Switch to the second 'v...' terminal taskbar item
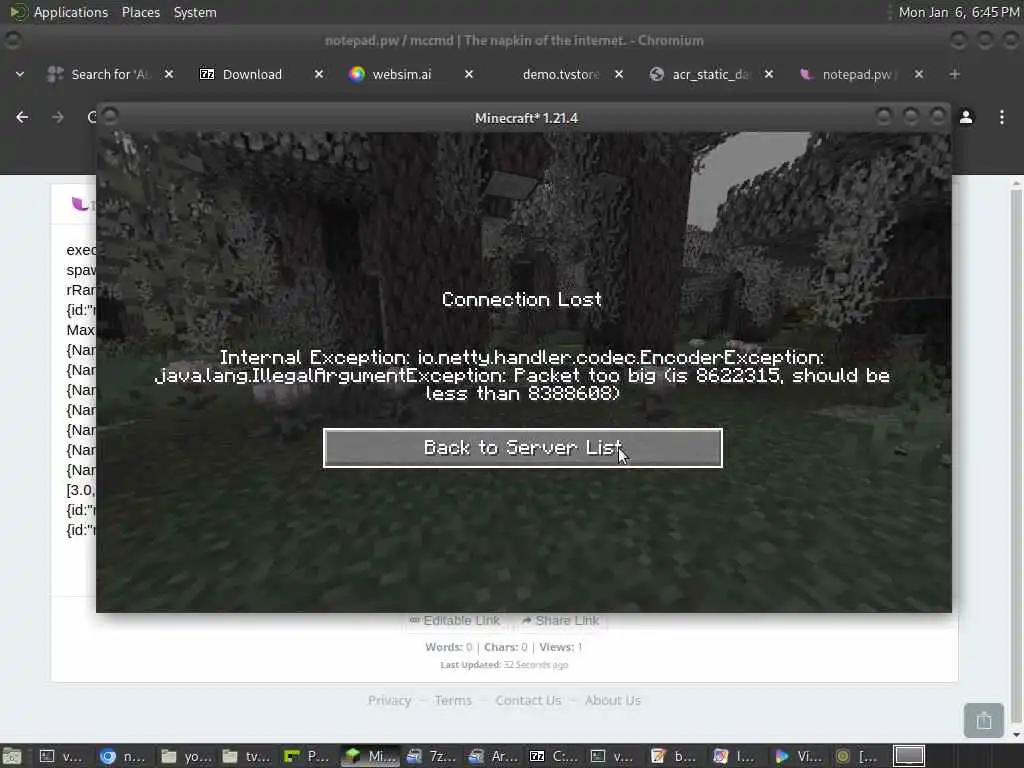This screenshot has width=1024, height=768. click(x=613, y=756)
